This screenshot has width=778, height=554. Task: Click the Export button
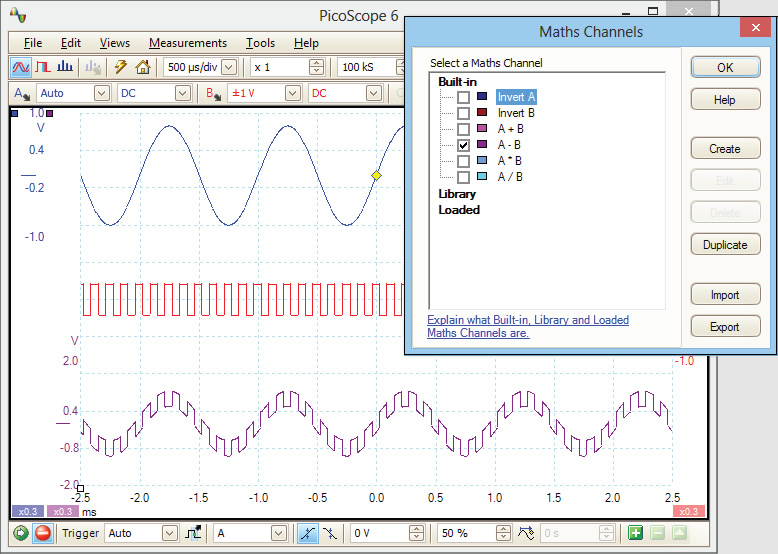tap(725, 327)
